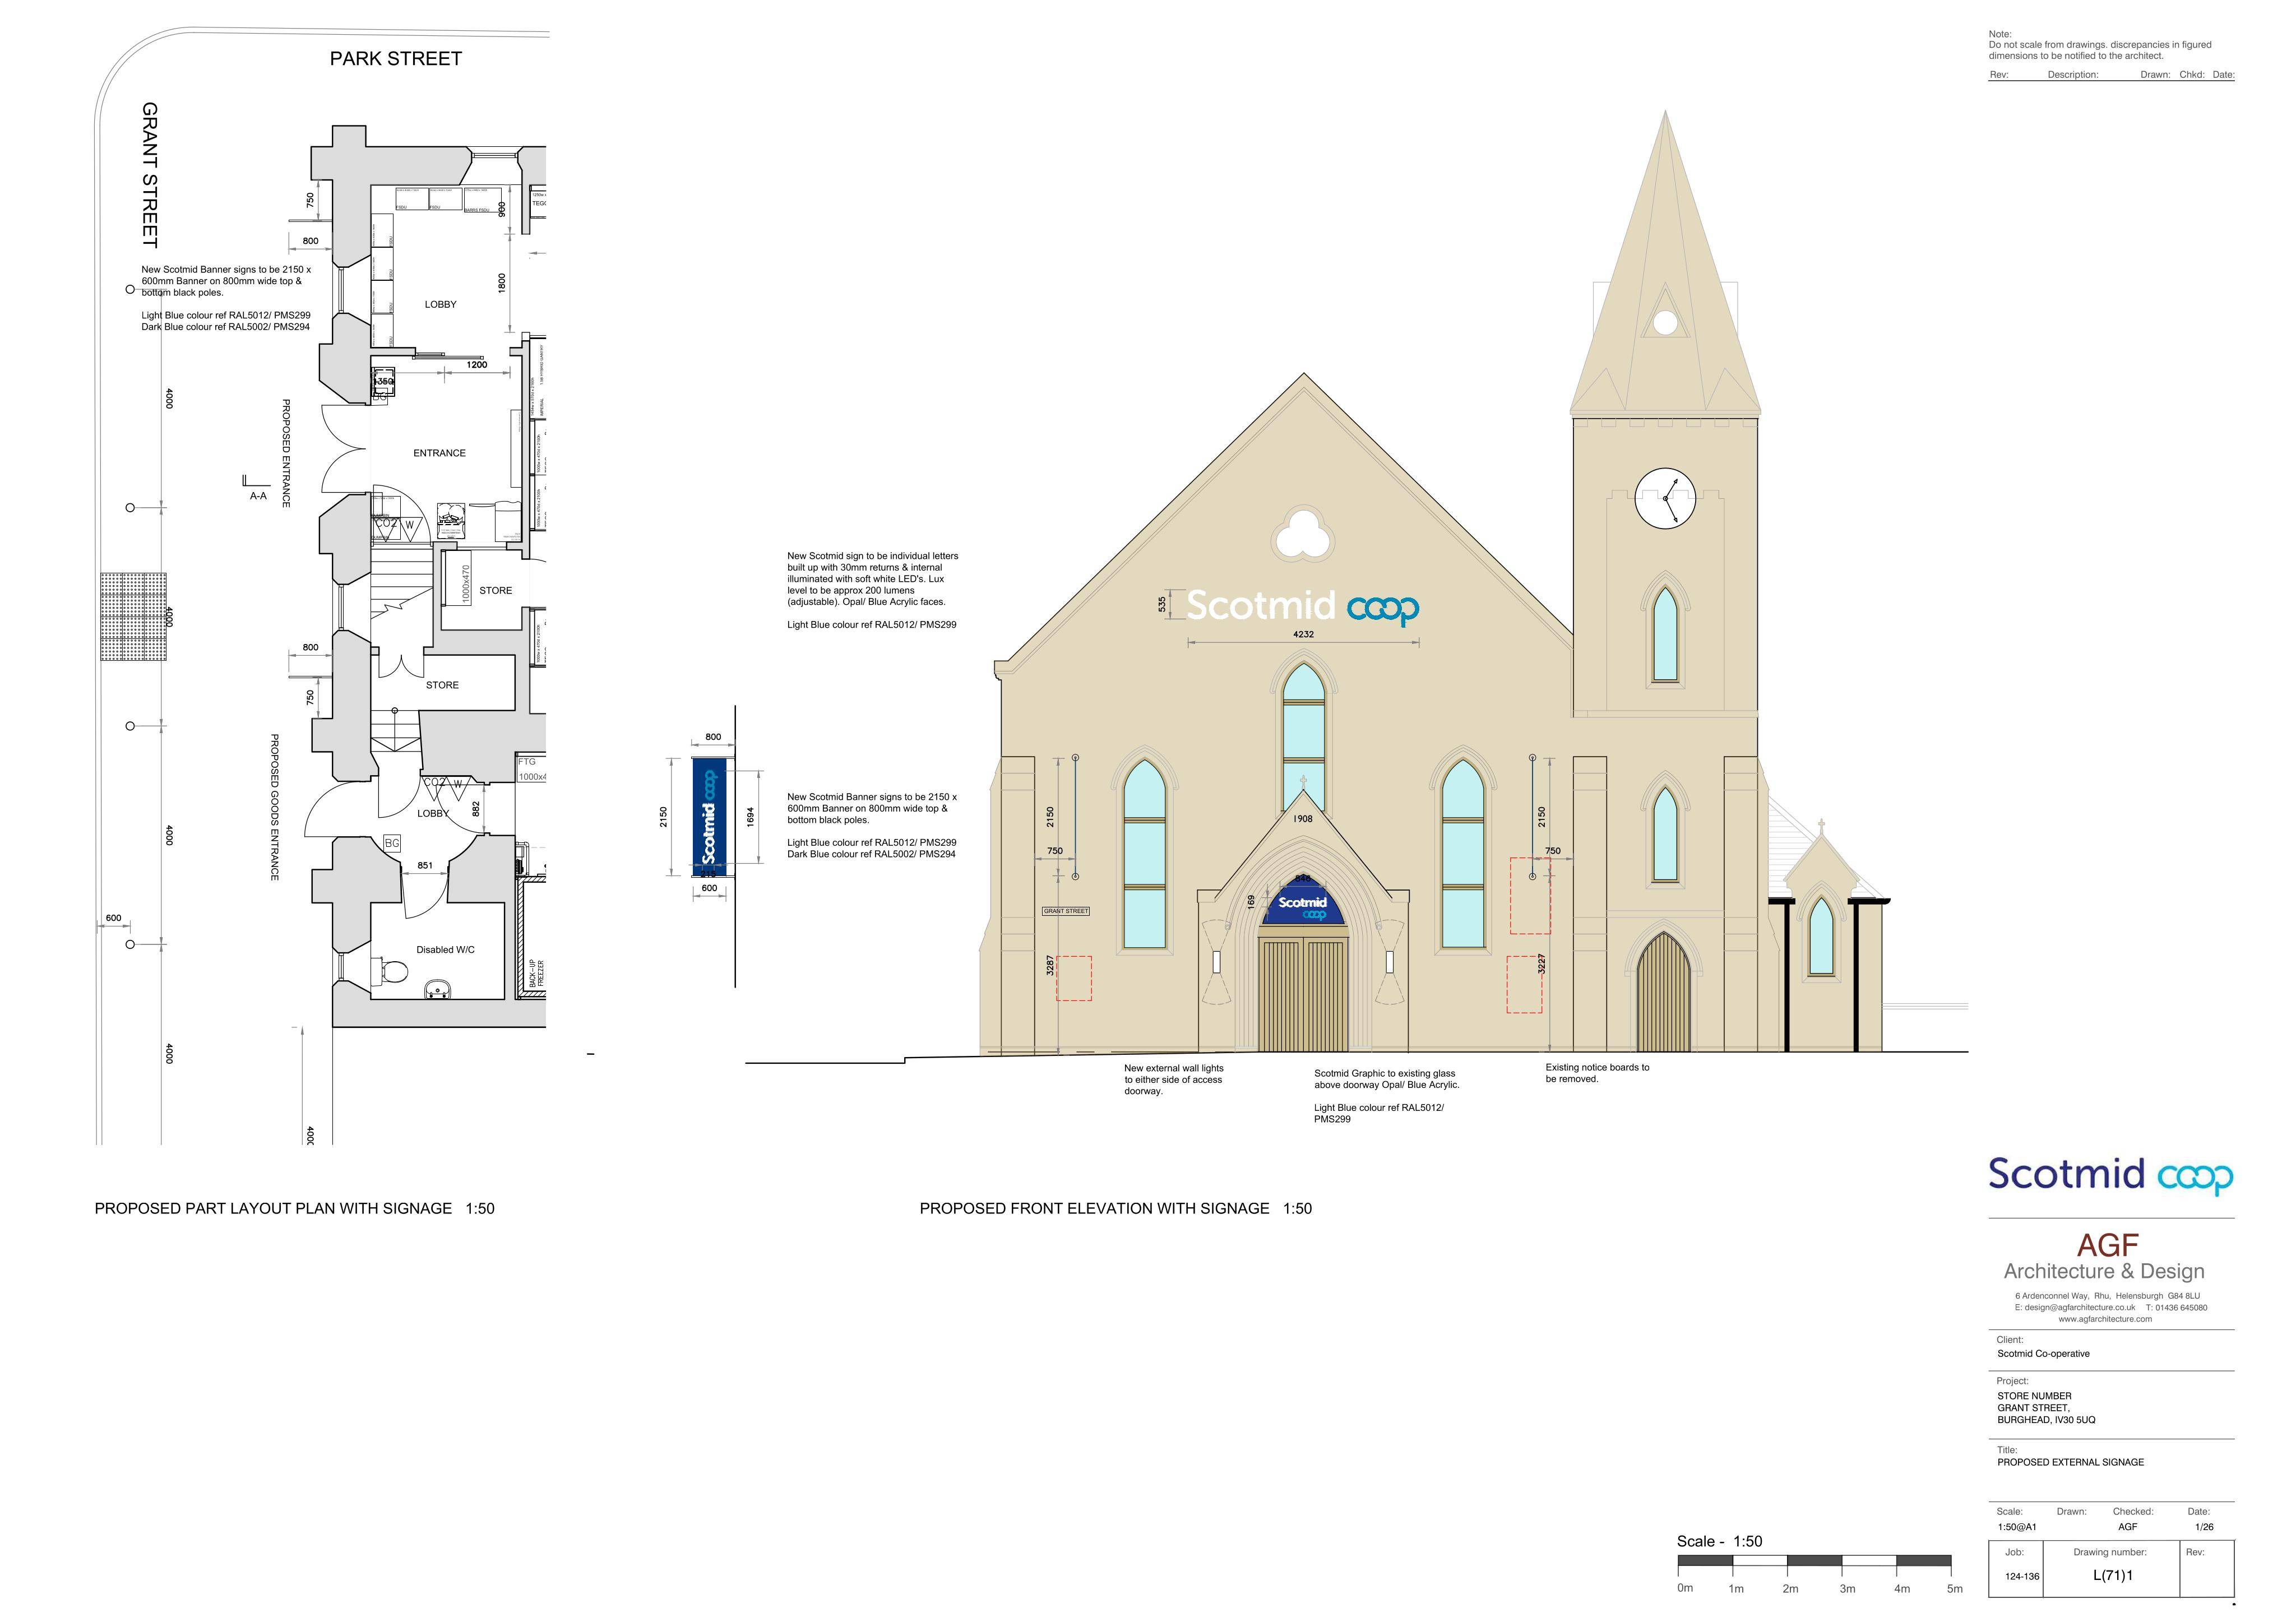
Task: Click the PROPOSED EXTERNAL SIGNAGE title text
Action: point(2070,1462)
